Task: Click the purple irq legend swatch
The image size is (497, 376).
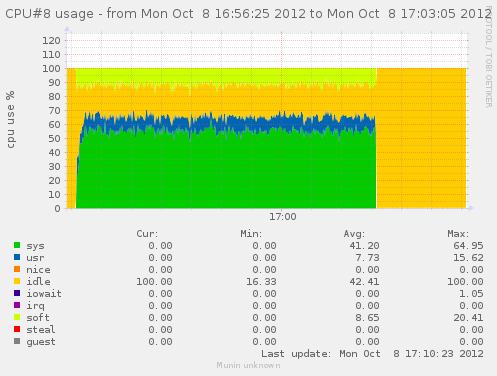Action: pyautogui.click(x=17, y=305)
